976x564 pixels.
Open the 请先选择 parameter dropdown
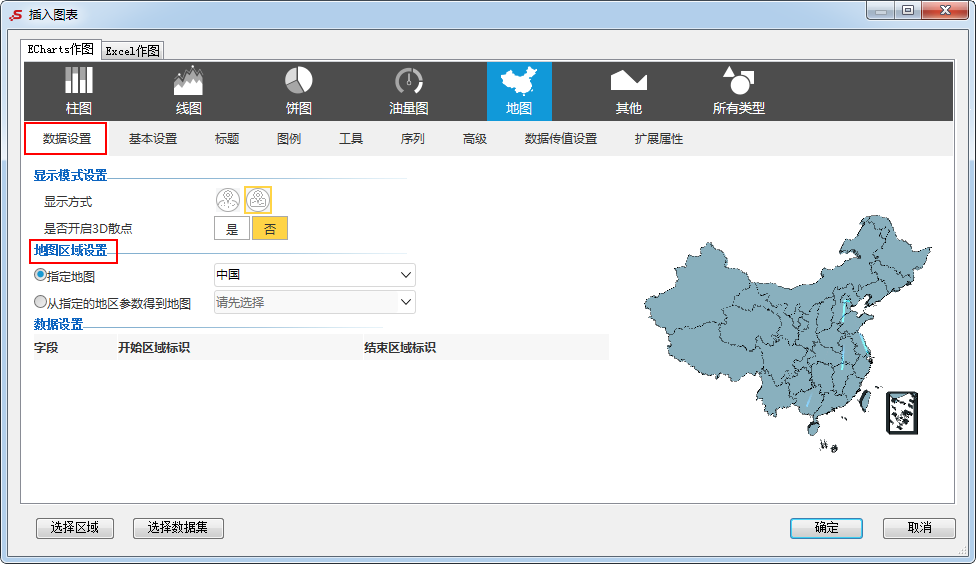click(x=314, y=302)
